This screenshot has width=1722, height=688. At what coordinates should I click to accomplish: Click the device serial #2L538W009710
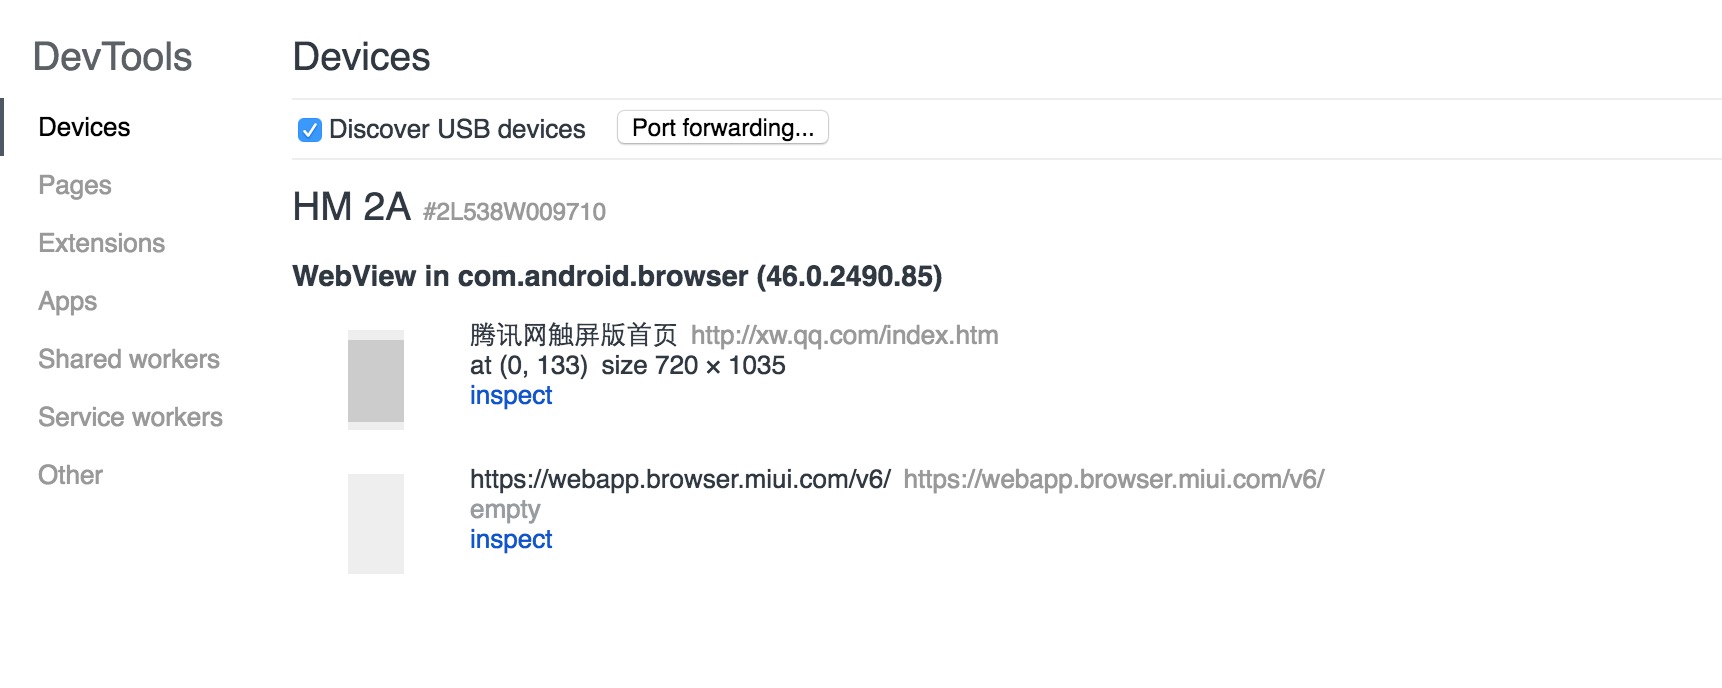coord(514,212)
